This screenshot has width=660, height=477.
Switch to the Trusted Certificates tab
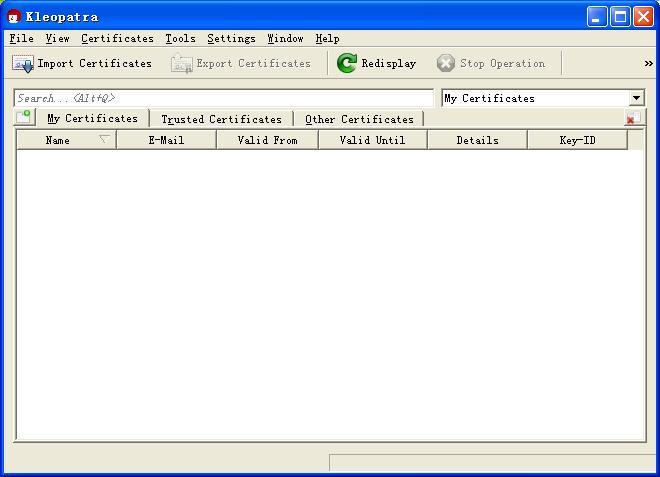coord(221,119)
